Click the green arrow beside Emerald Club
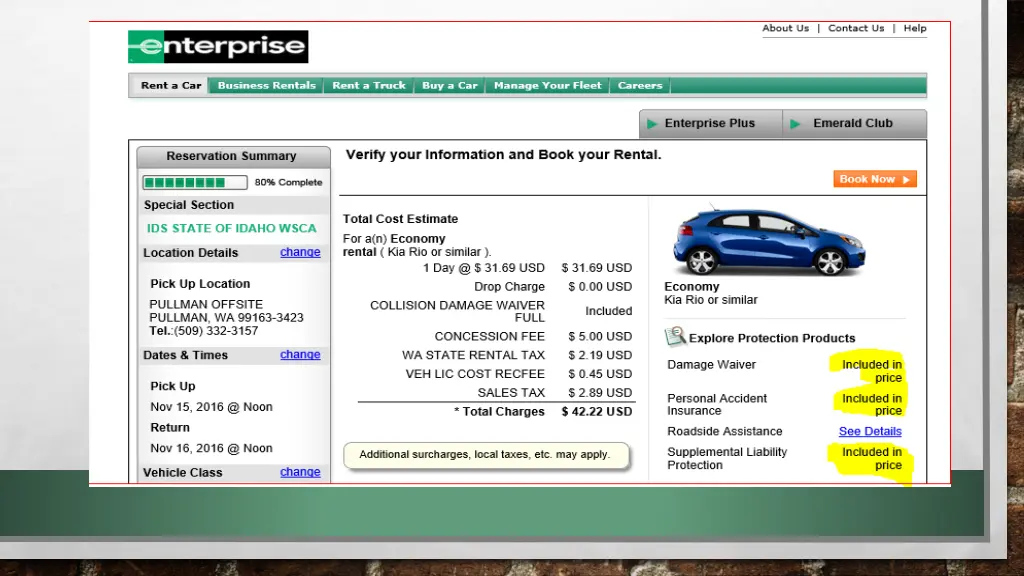The height and width of the screenshot is (576, 1024). pos(796,124)
